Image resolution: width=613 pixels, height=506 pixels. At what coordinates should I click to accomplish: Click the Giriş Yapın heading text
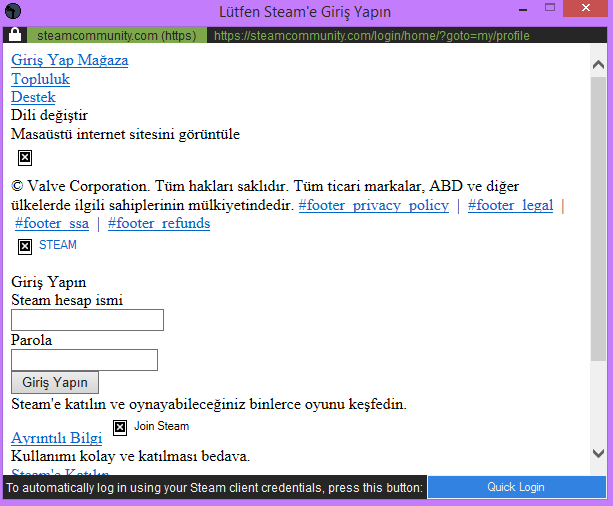48,282
